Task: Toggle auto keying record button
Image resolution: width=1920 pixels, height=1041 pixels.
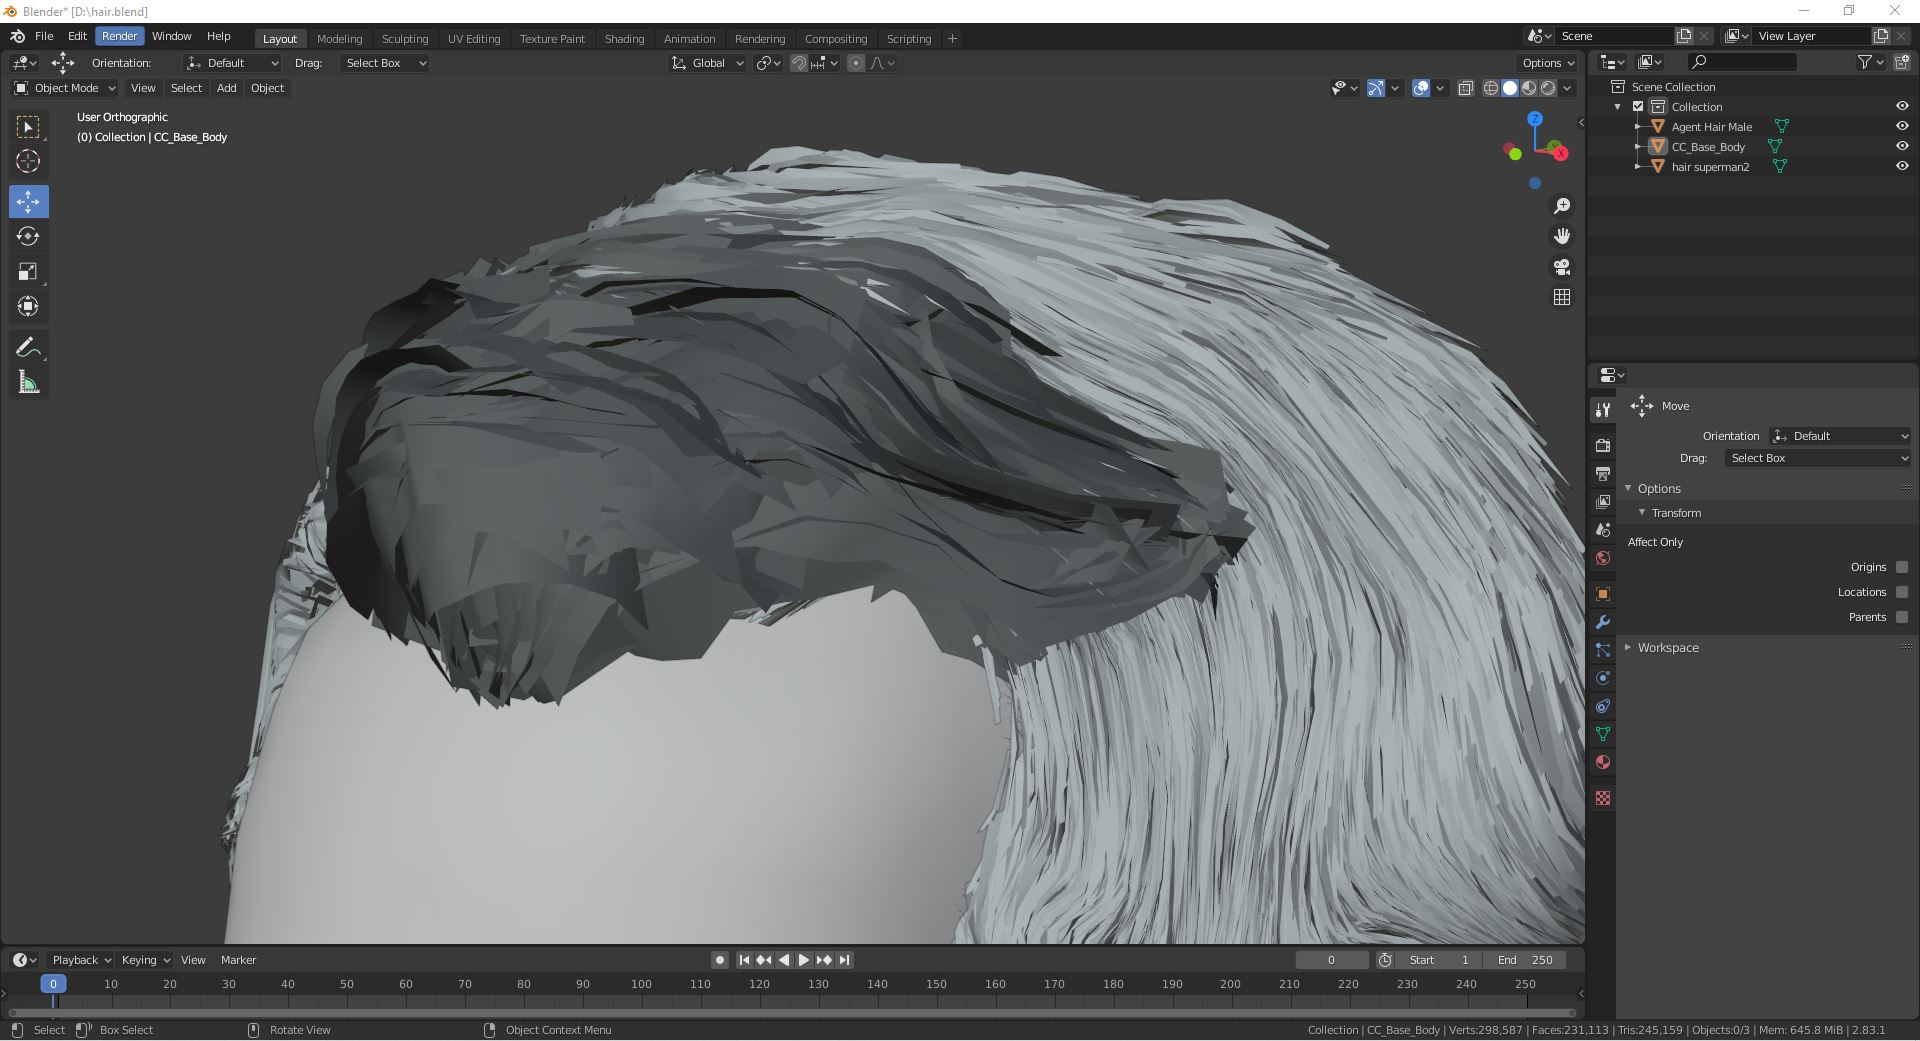Action: (719, 960)
